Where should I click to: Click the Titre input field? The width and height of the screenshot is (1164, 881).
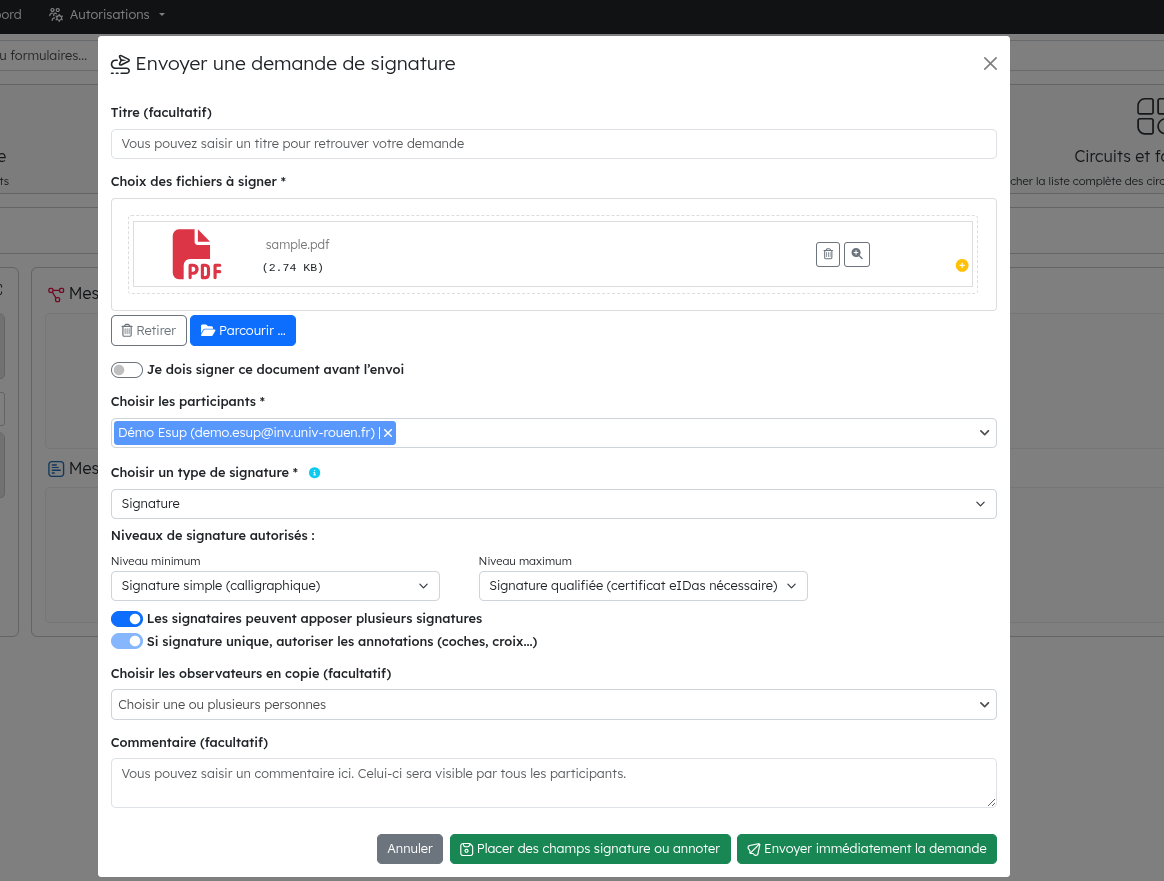pos(553,144)
